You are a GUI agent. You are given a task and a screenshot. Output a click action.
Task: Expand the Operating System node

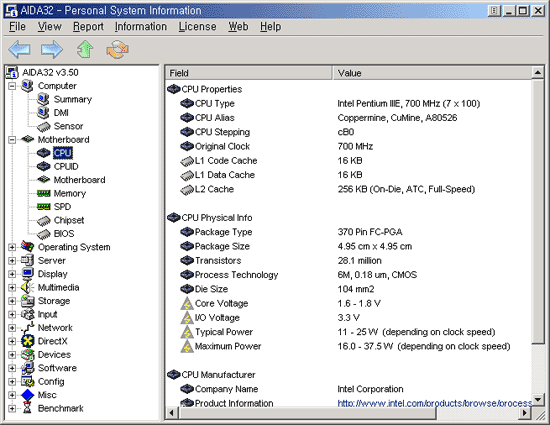click(x=12, y=247)
